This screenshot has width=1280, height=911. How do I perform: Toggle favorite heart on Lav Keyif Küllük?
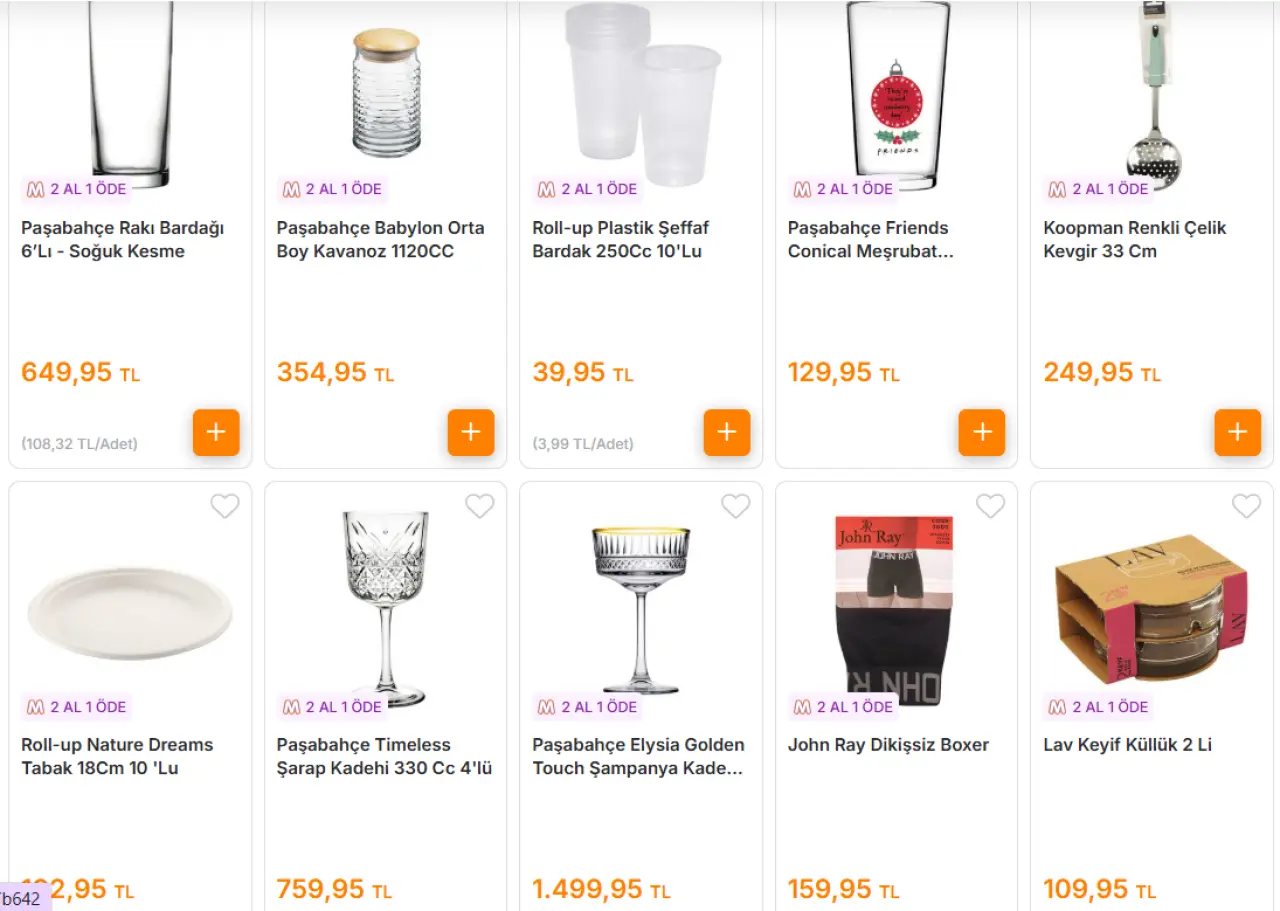[1246, 507]
